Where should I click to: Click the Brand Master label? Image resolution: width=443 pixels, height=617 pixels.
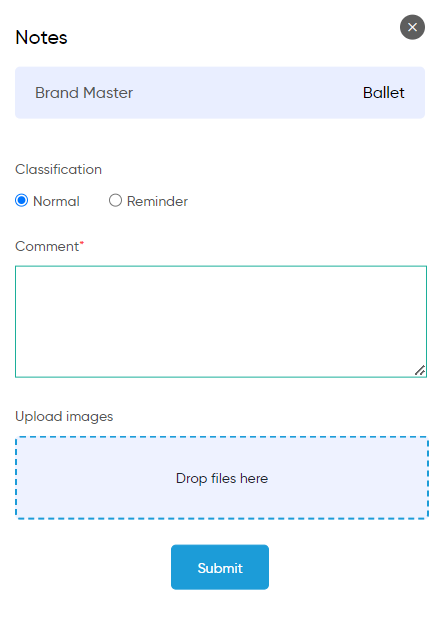pyautogui.click(x=84, y=93)
